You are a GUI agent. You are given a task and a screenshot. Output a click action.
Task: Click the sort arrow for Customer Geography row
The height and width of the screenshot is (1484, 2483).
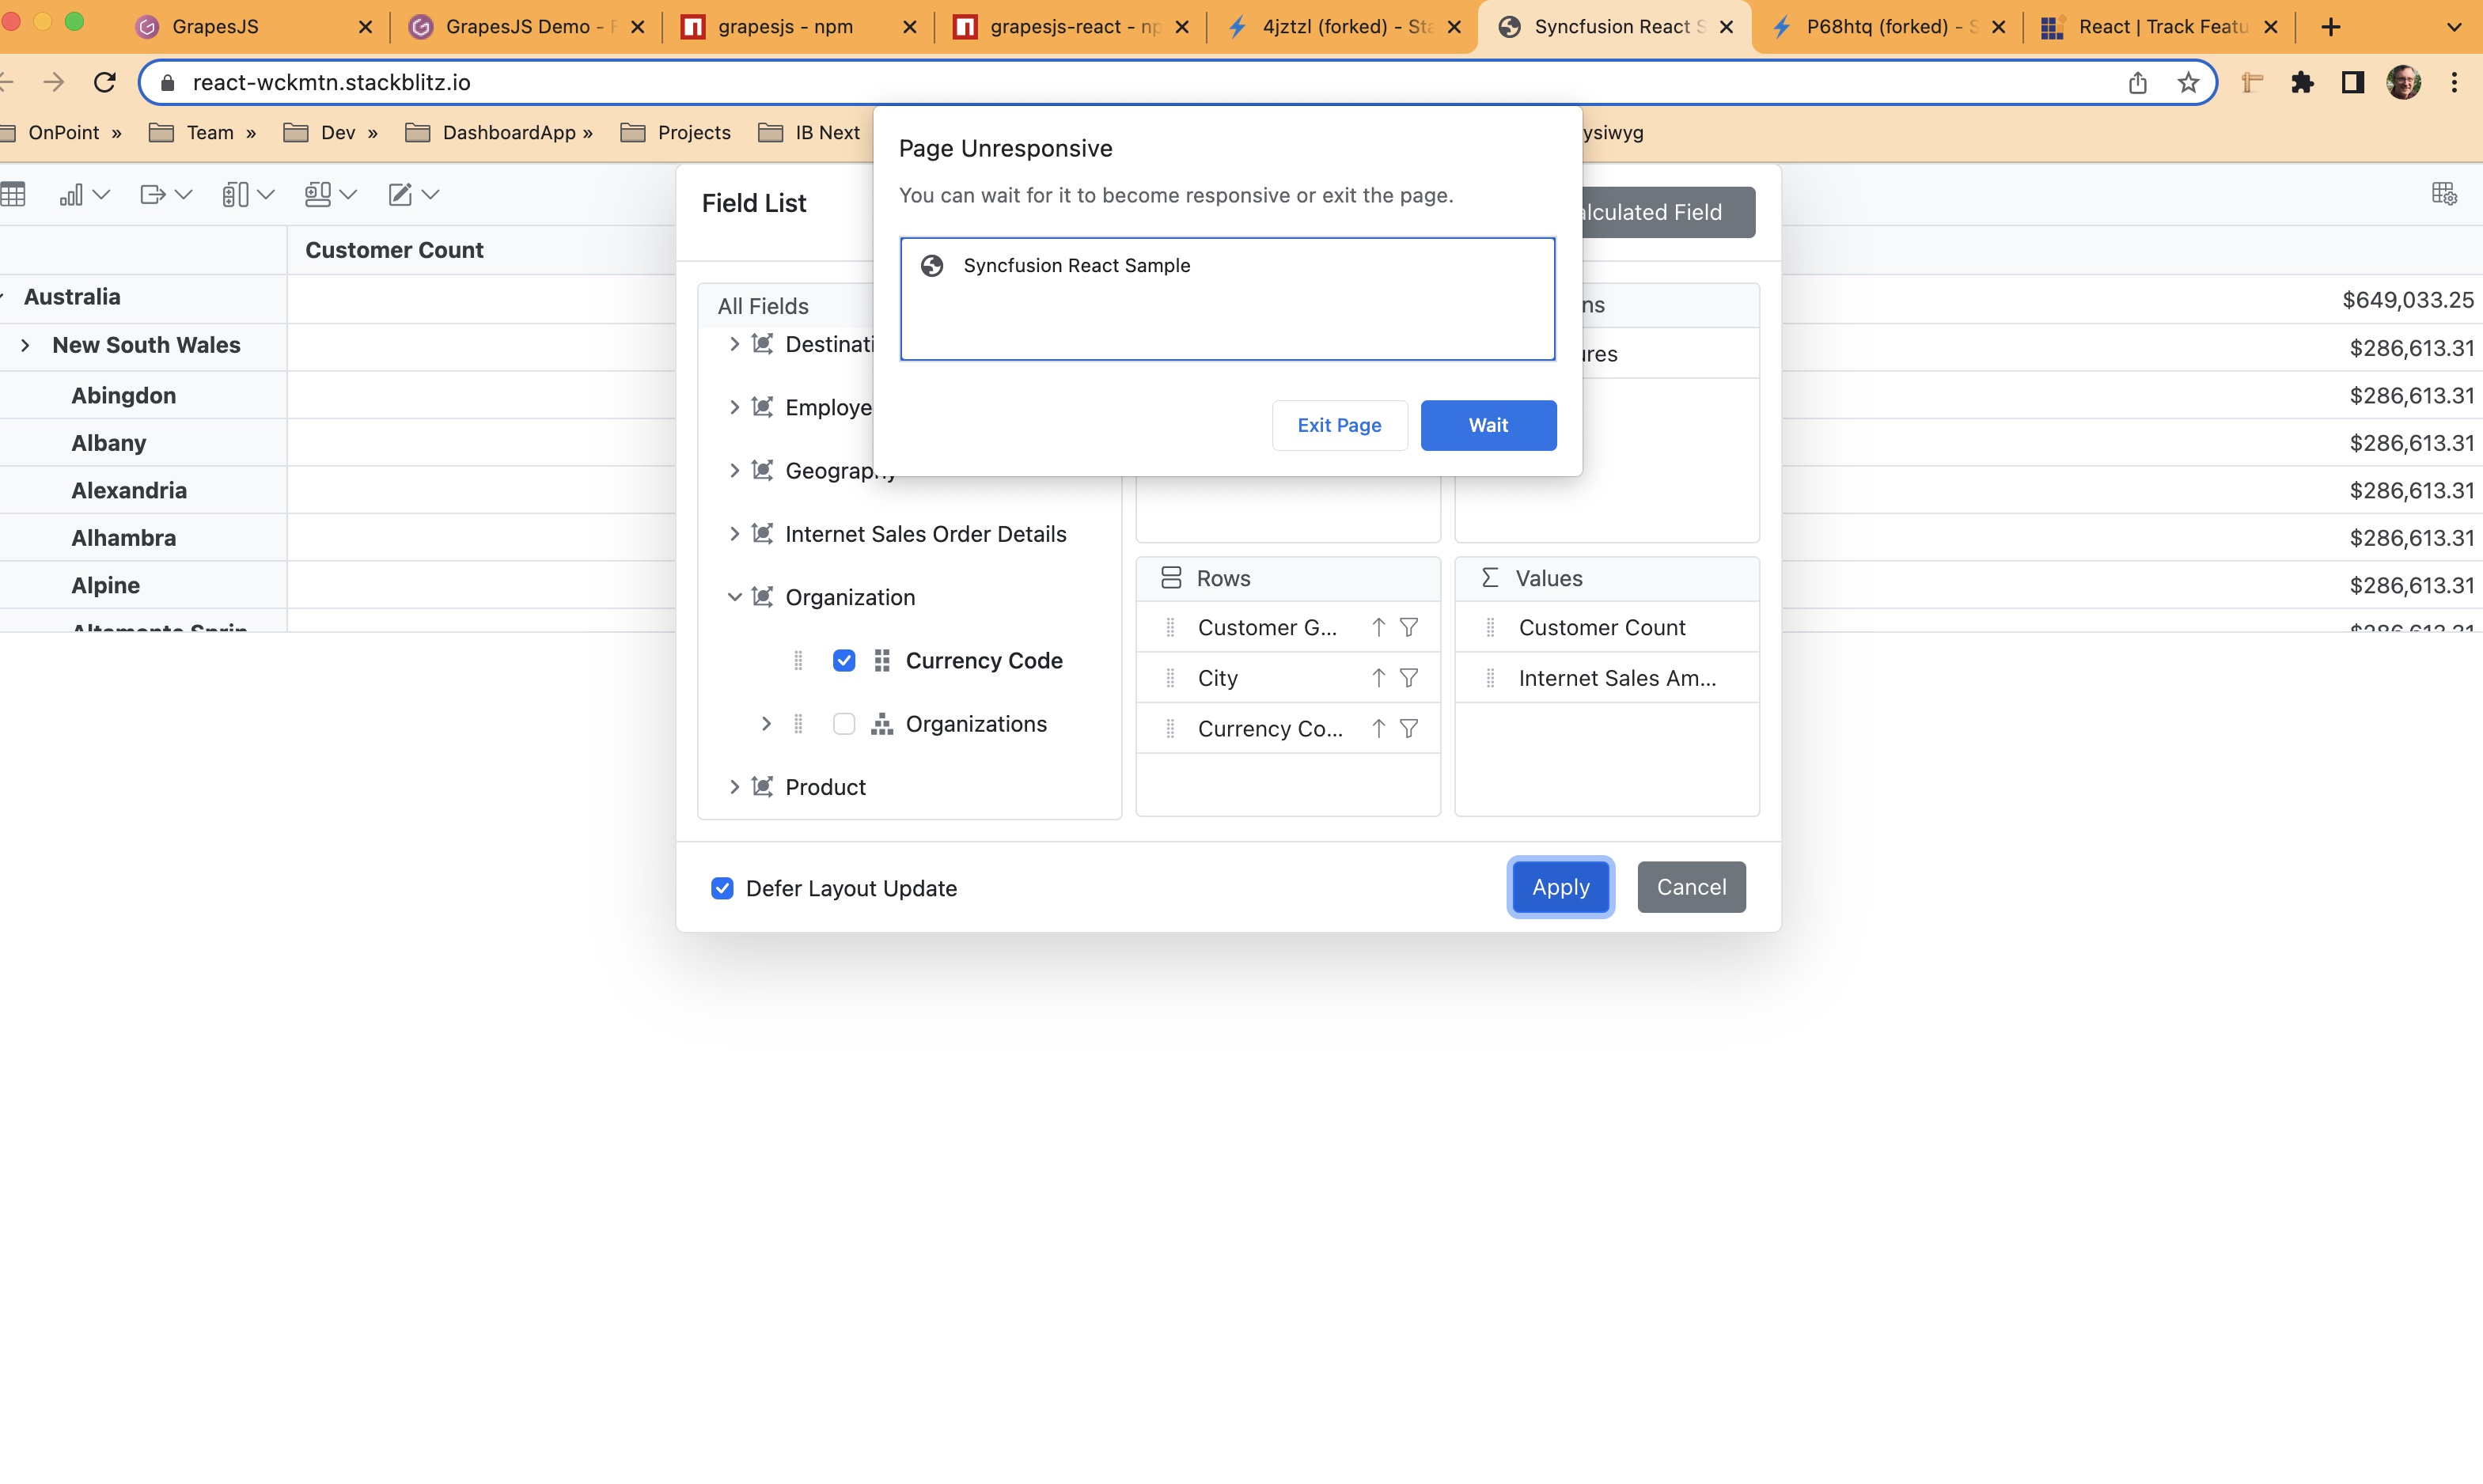pos(1378,627)
